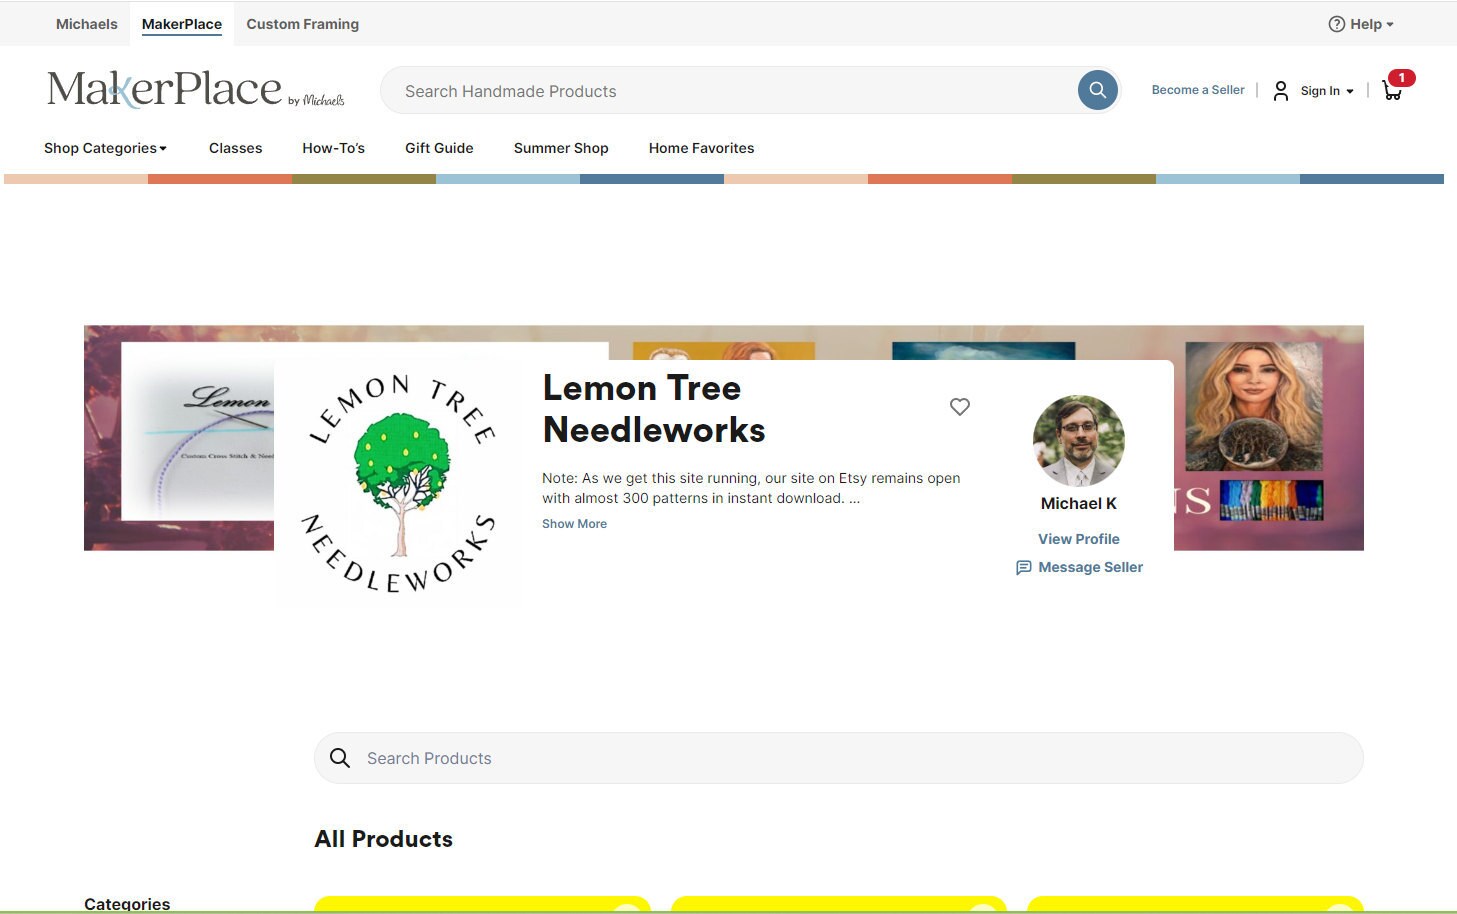Switch to the Custom Framing tab
The height and width of the screenshot is (914, 1457).
(x=303, y=24)
